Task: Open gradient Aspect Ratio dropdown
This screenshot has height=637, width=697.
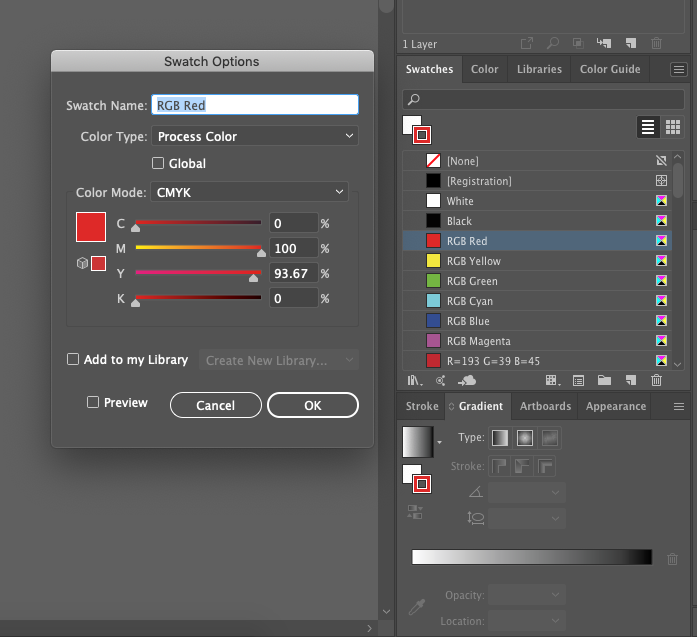Action: pos(527,518)
